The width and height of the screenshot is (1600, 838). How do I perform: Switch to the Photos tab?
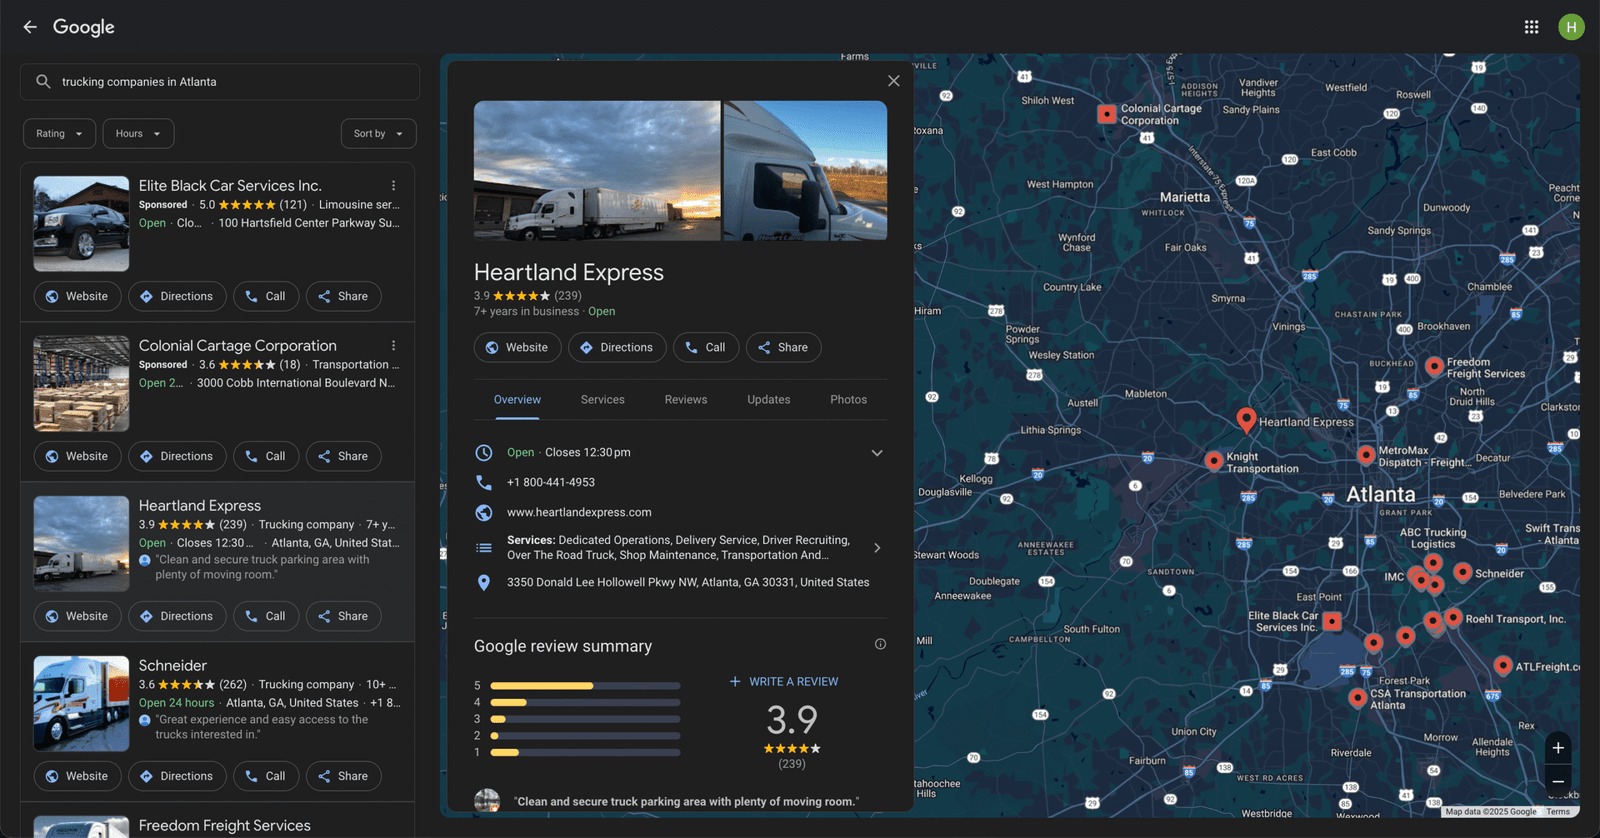[849, 400]
